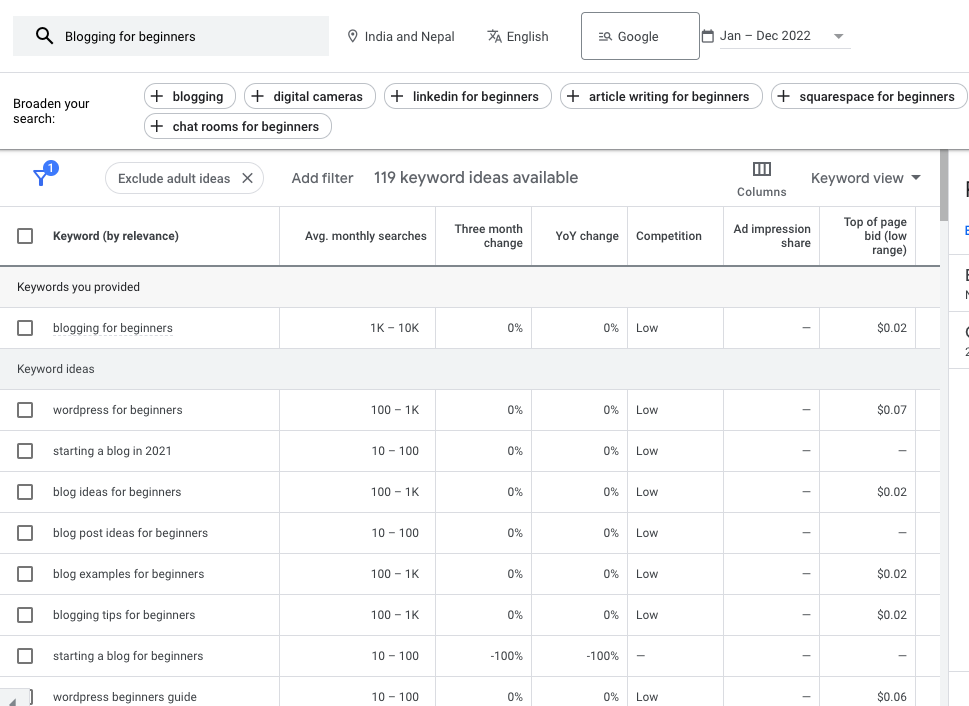Click the 'Keyword ideas' section header
This screenshot has height=706, width=969.
tap(56, 369)
